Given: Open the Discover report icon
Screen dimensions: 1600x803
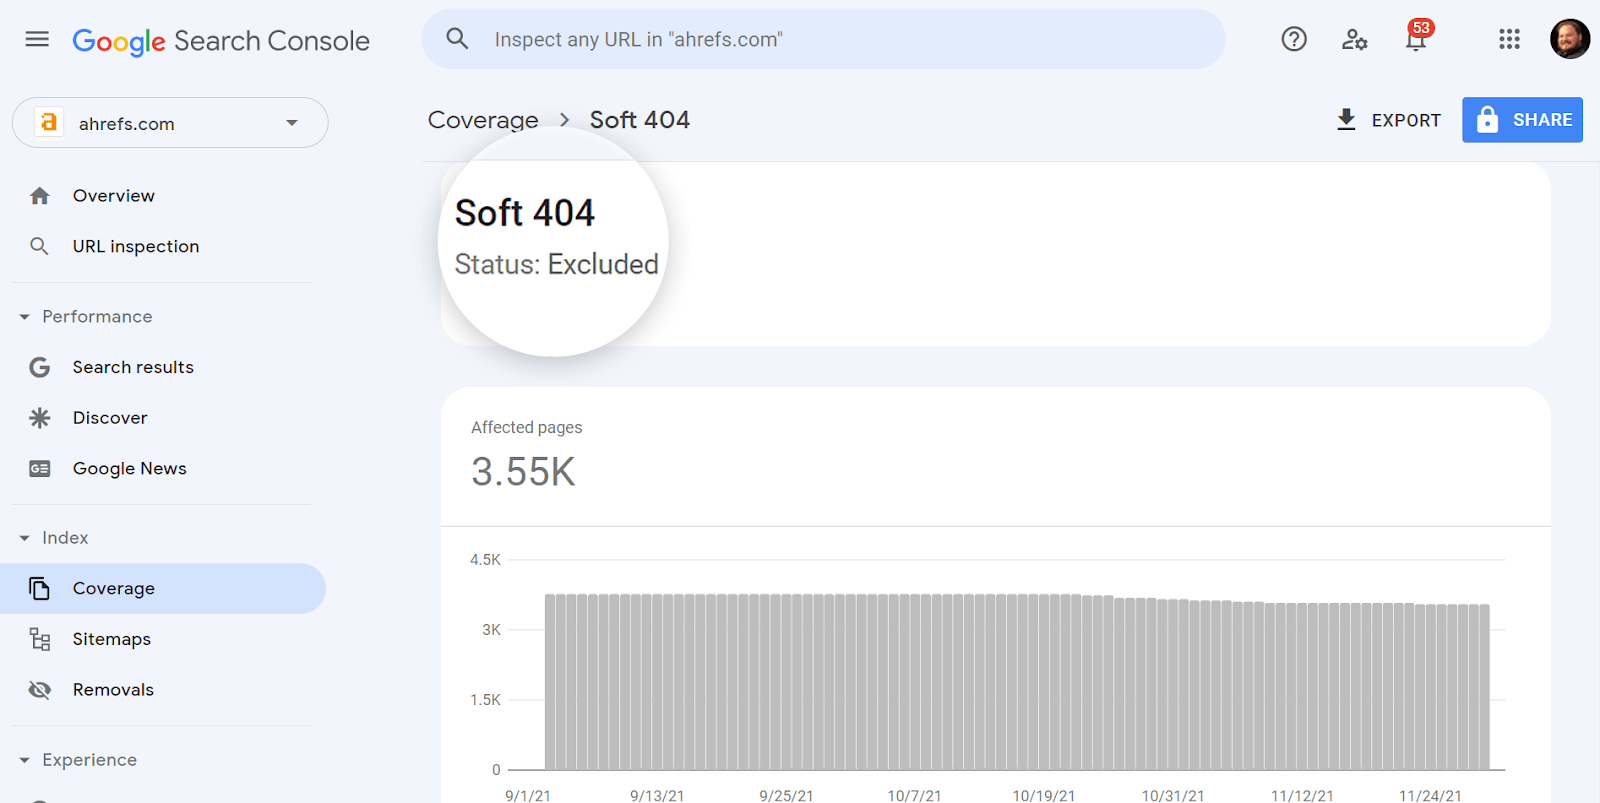Looking at the screenshot, I should [x=39, y=417].
